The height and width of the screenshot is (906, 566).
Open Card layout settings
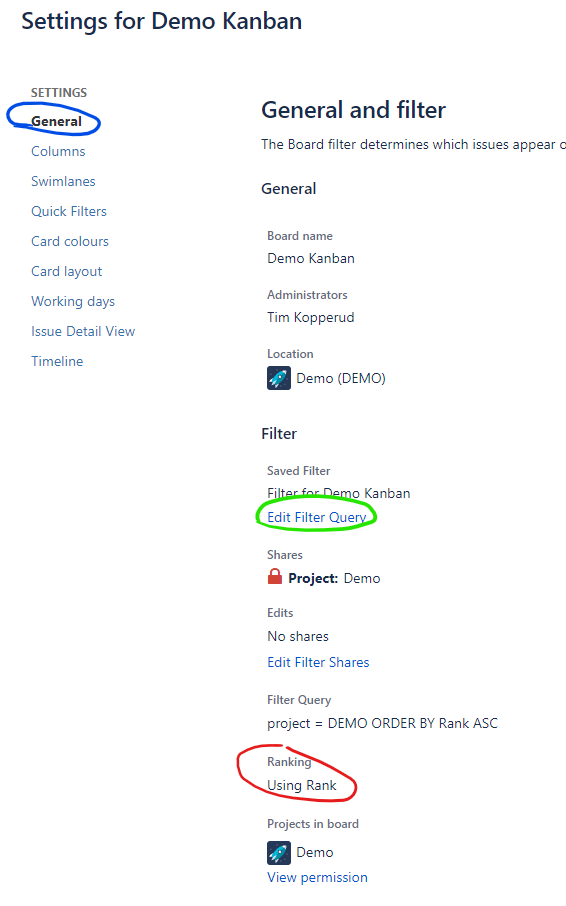click(x=66, y=272)
